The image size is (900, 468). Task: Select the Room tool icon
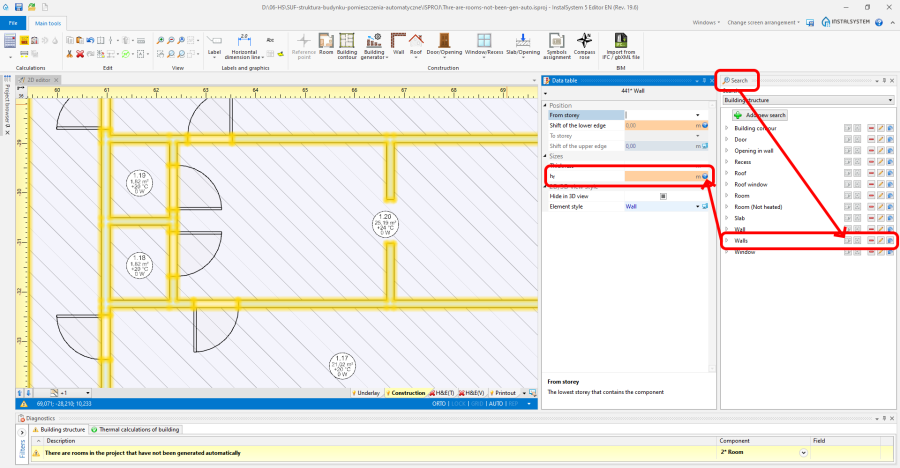326,44
